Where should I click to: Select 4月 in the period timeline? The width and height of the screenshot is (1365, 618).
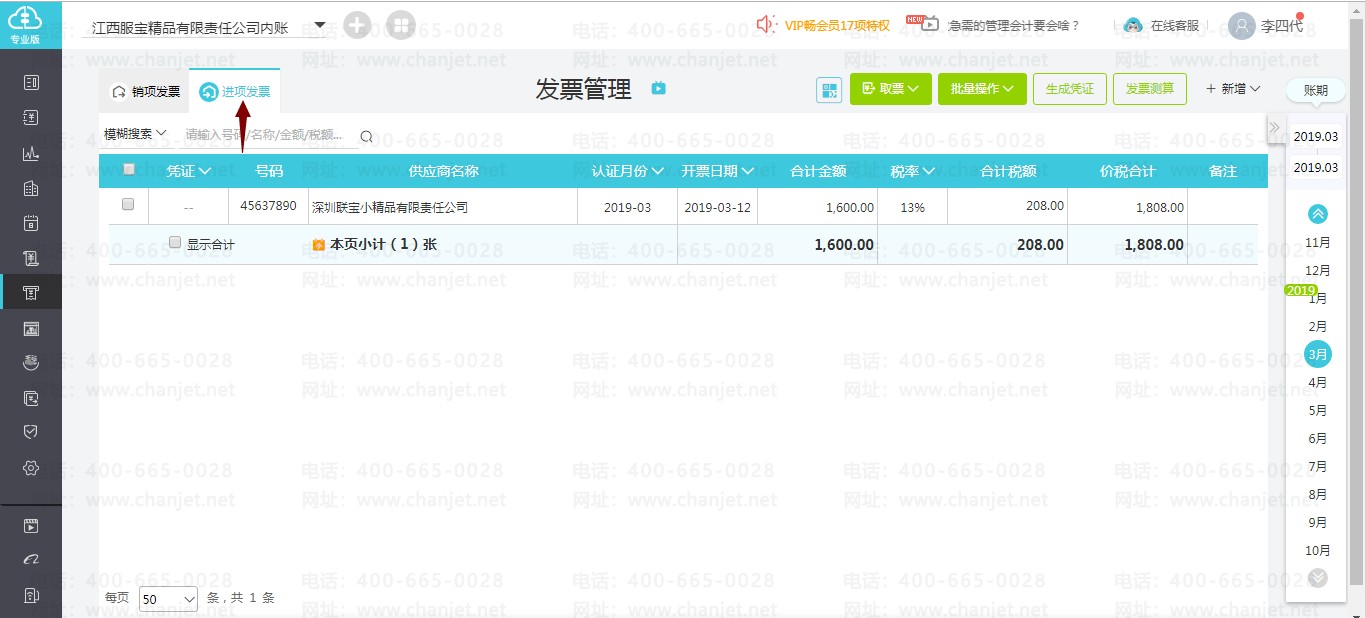click(1318, 382)
